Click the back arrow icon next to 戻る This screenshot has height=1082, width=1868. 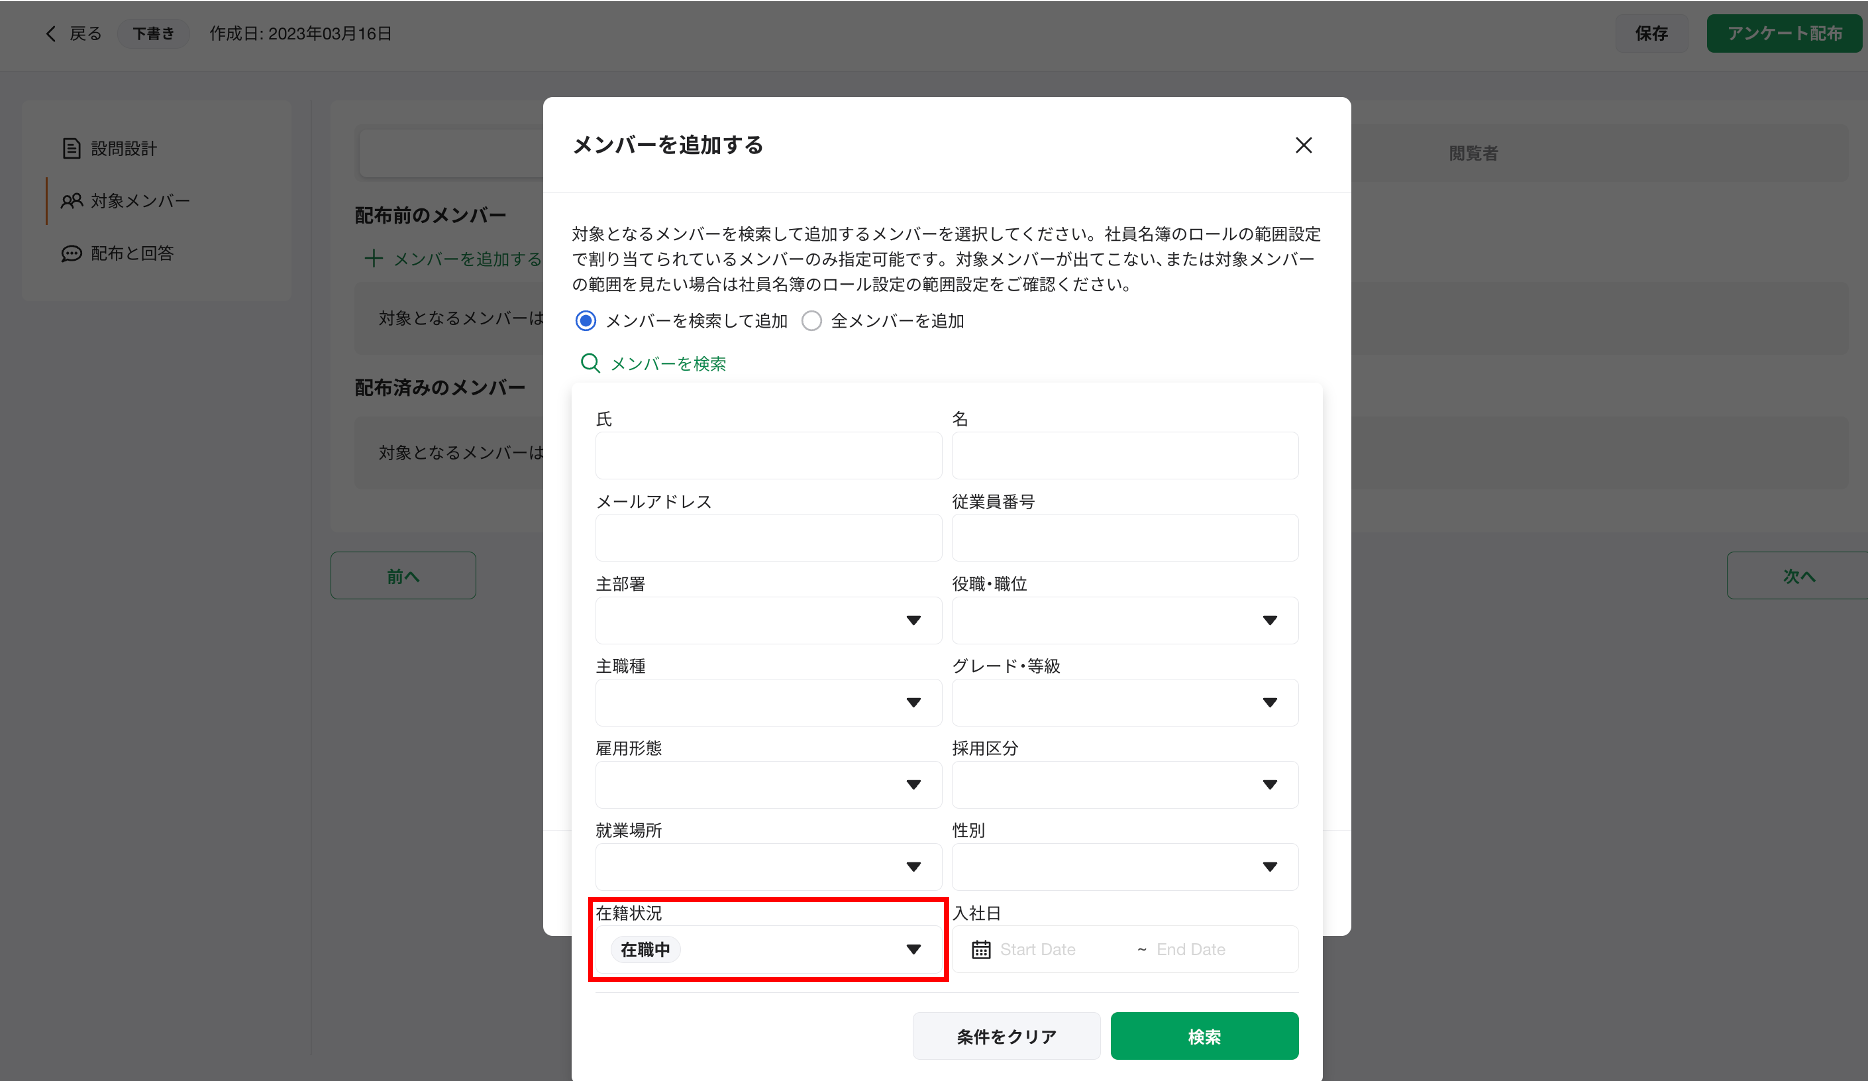[51, 34]
